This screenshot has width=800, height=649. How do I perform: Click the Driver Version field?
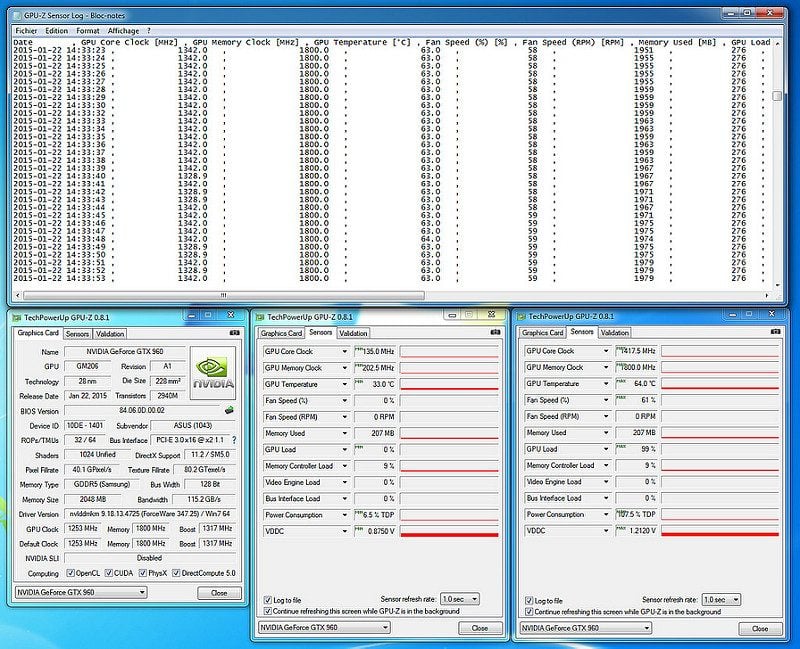(x=149, y=514)
